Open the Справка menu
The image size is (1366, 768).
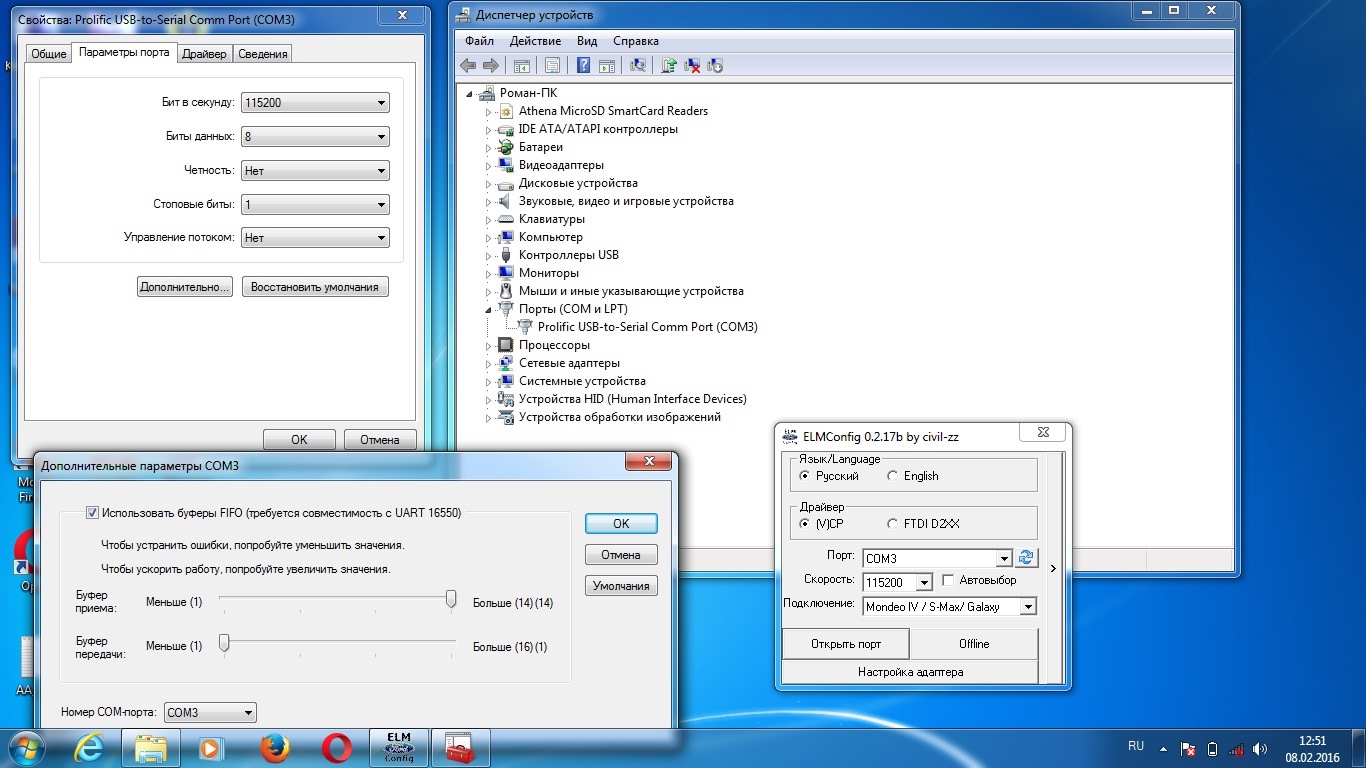(x=636, y=41)
